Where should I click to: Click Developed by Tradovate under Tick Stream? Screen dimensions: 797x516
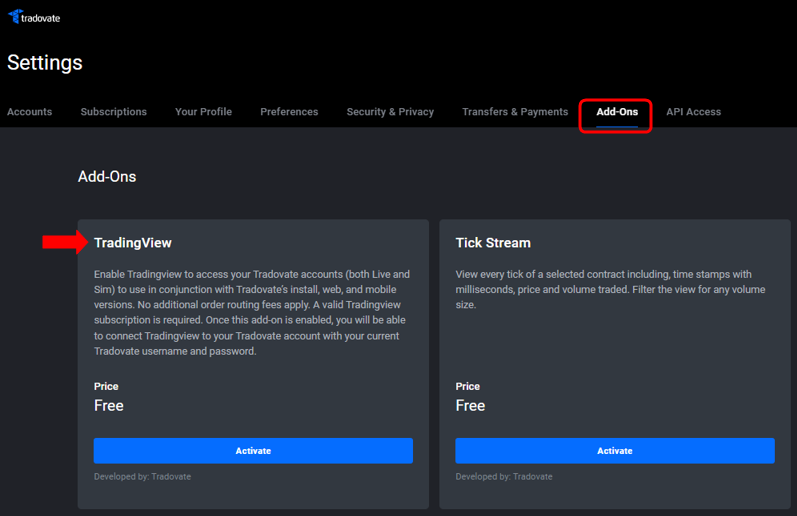[x=504, y=477]
